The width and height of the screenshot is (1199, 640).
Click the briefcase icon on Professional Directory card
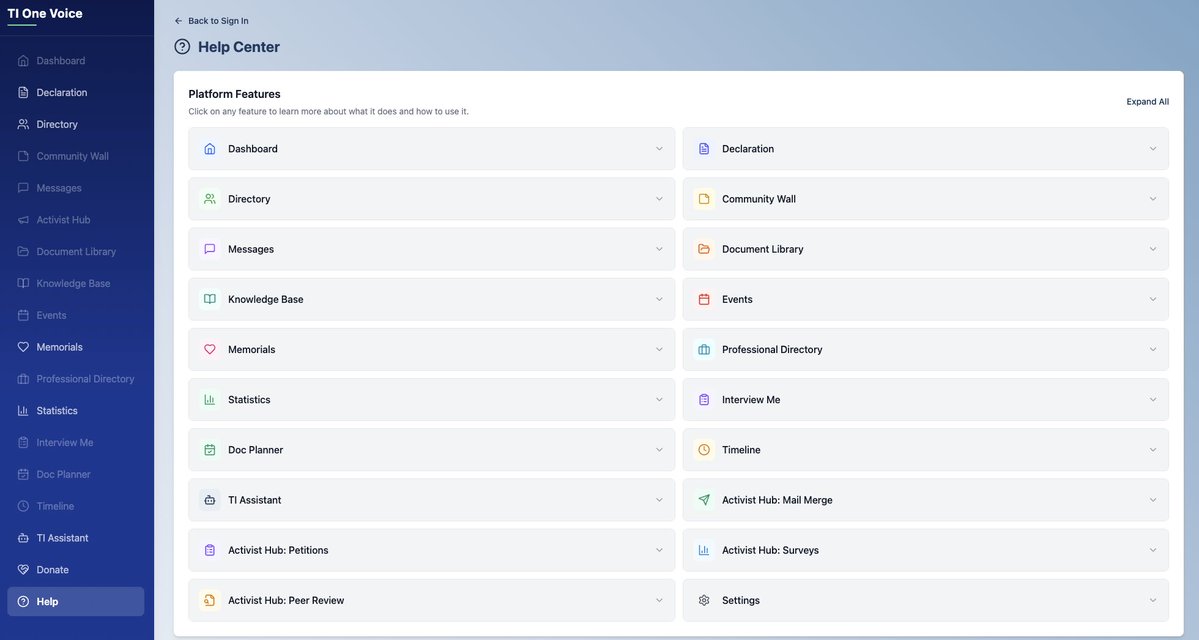(703, 349)
